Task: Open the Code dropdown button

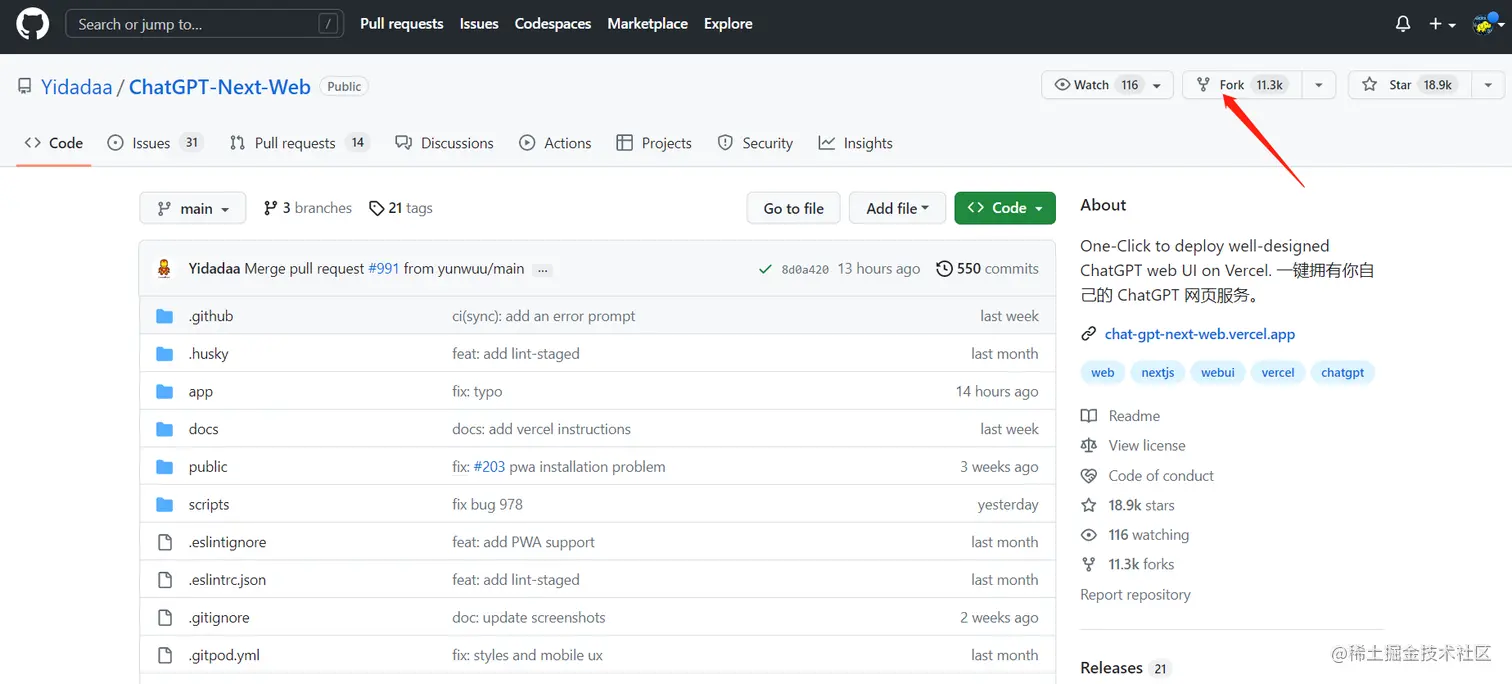Action: [x=1005, y=207]
